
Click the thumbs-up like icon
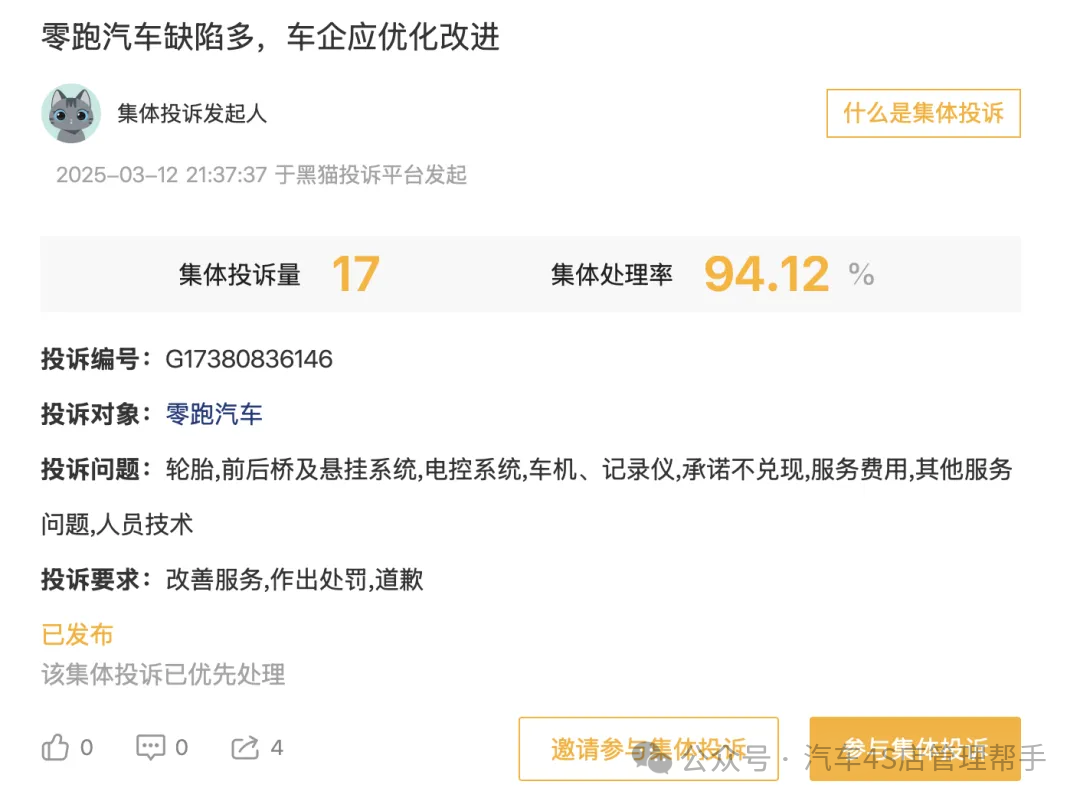coord(56,747)
